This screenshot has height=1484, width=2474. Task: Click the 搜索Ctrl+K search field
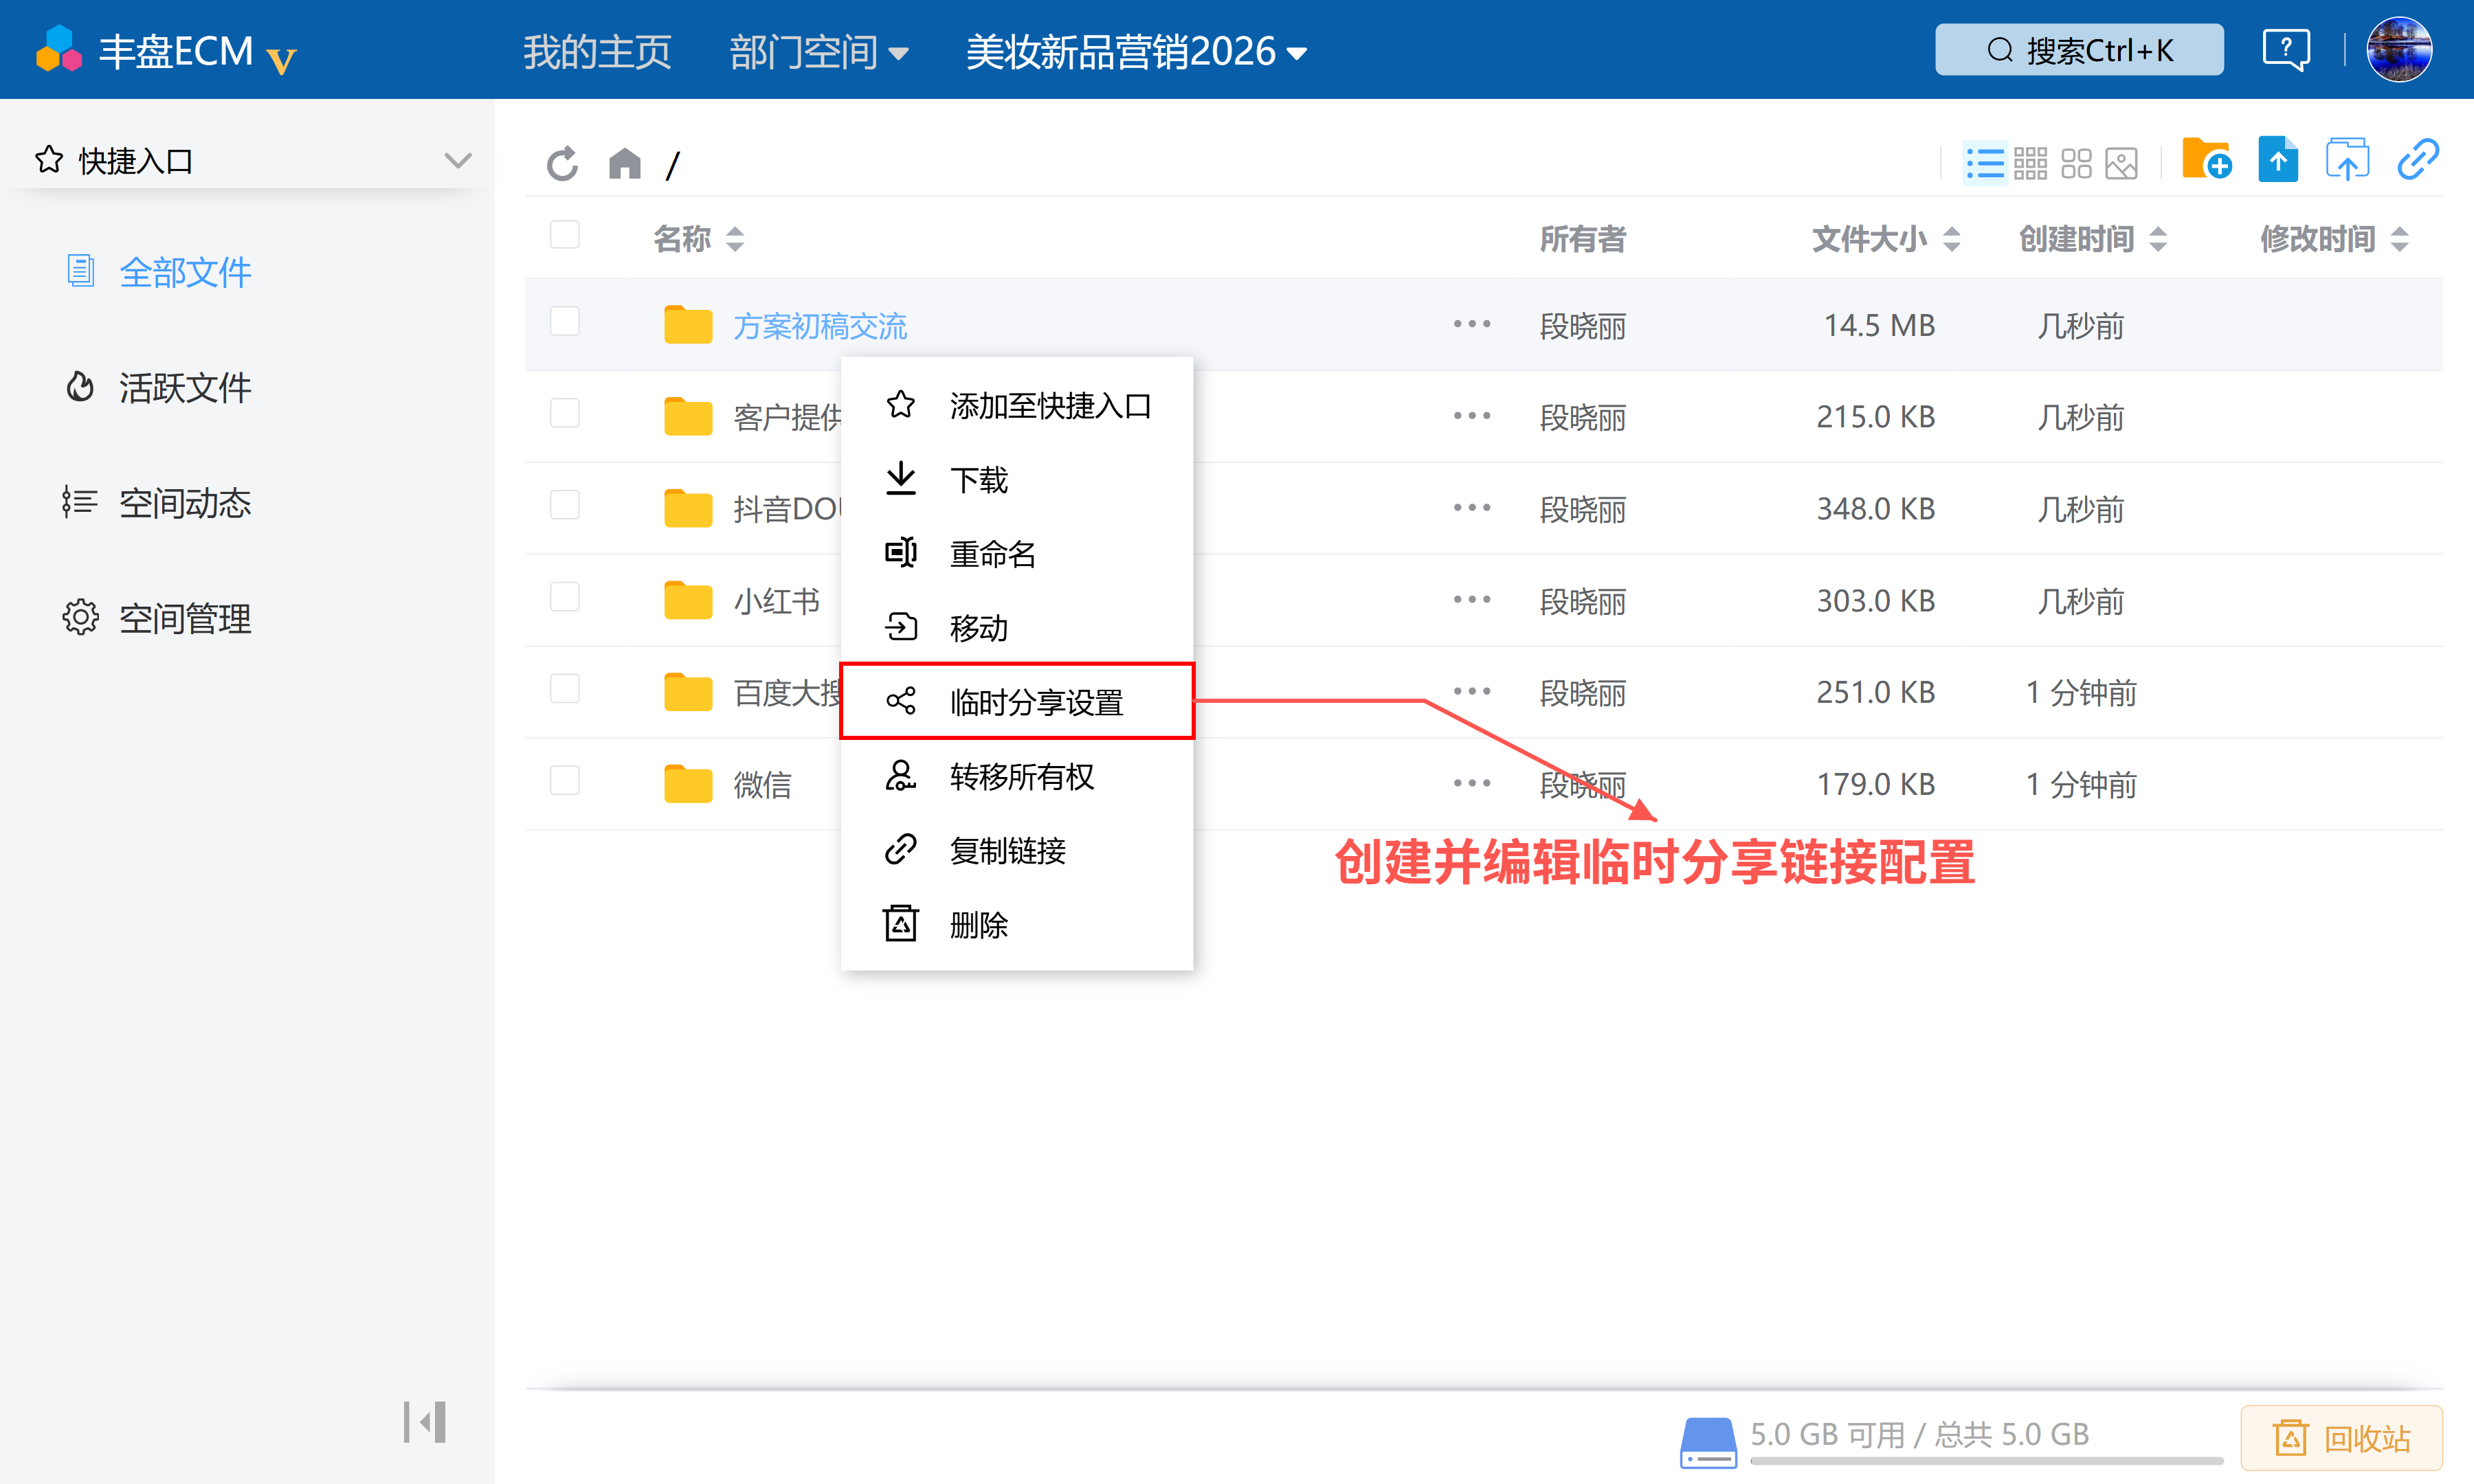click(2079, 50)
